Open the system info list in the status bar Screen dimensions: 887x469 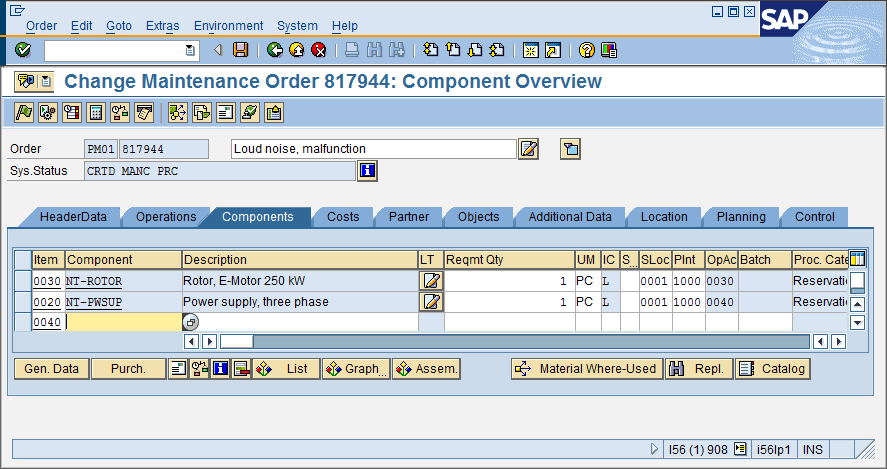click(740, 449)
